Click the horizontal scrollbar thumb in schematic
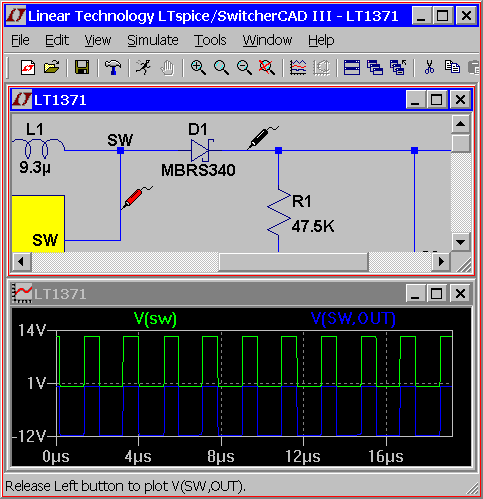This screenshot has width=483, height=499. coord(294,262)
